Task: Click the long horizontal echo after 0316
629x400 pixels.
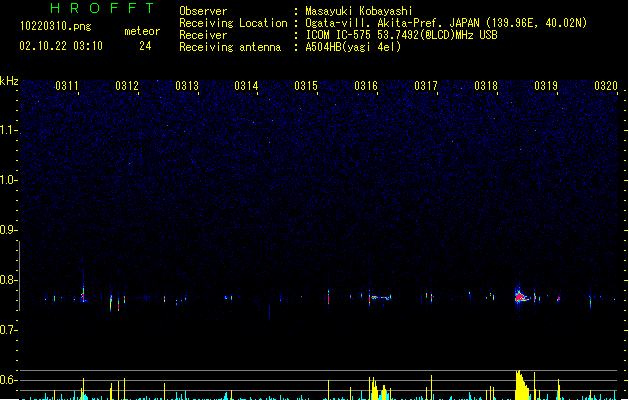Action: (x=380, y=298)
